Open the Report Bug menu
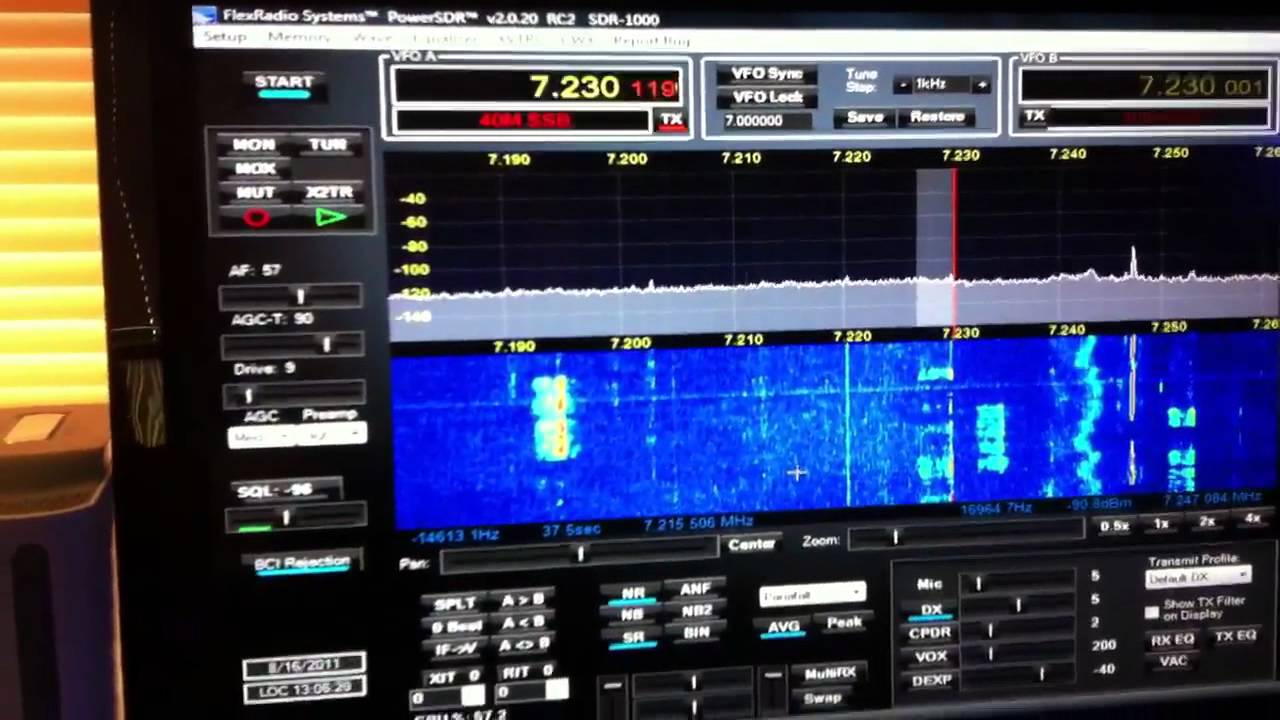The image size is (1280, 720). 652,41
